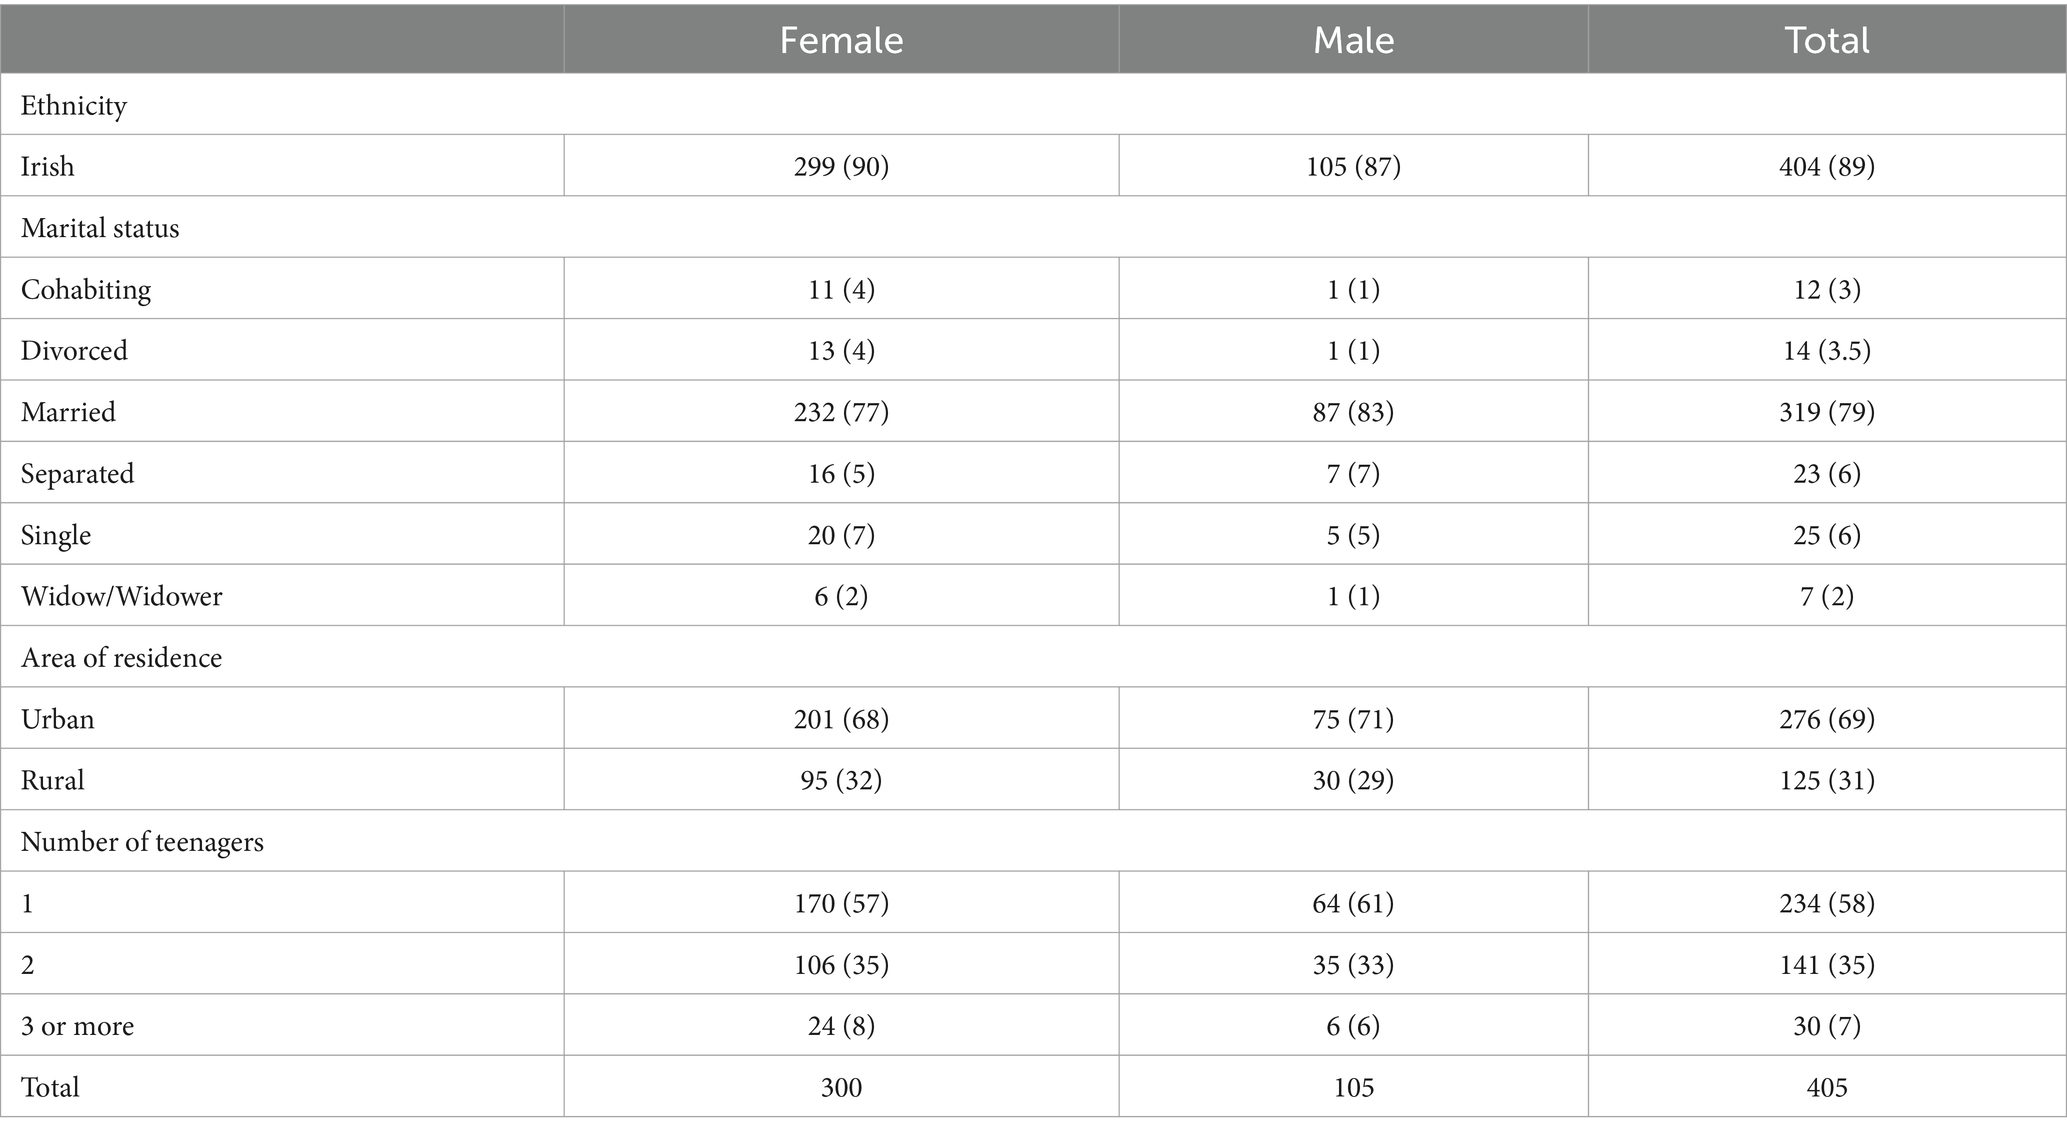Click the Number of teenagers heading
Viewport: 2067px width, 1135px height.
tap(142, 842)
